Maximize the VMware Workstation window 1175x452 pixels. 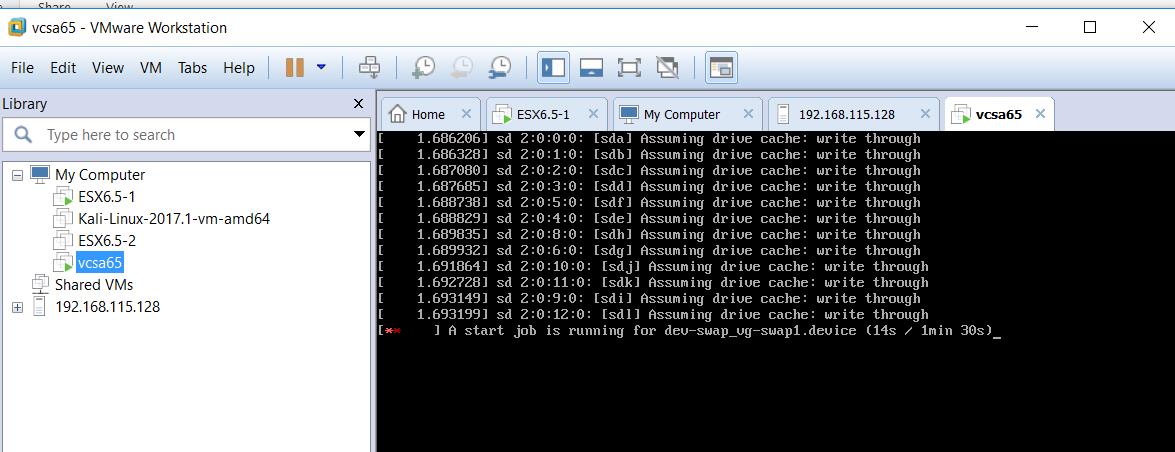click(1090, 27)
